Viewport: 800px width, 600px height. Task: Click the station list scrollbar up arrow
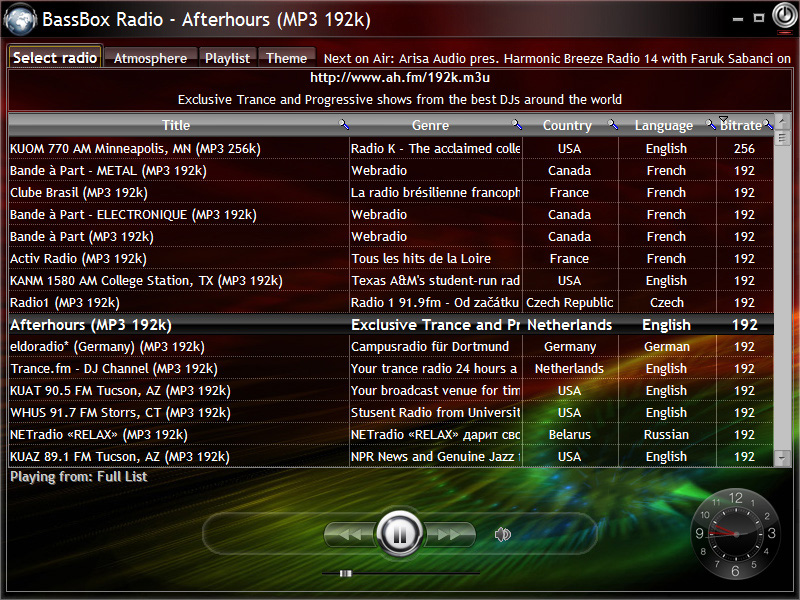coord(782,121)
